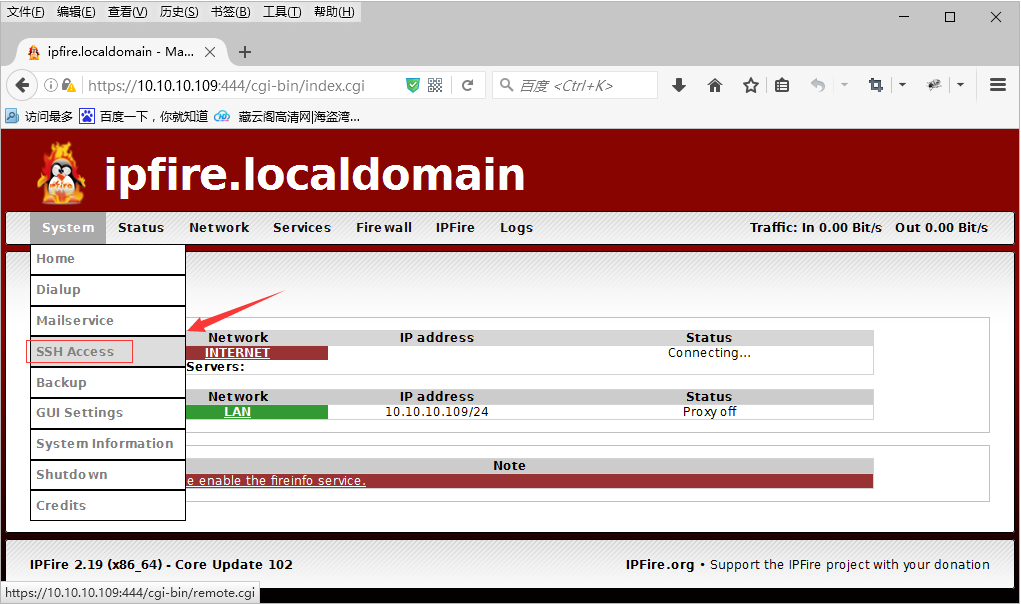
Task: Expand dropdown next to extension icon
Action: tap(960, 85)
